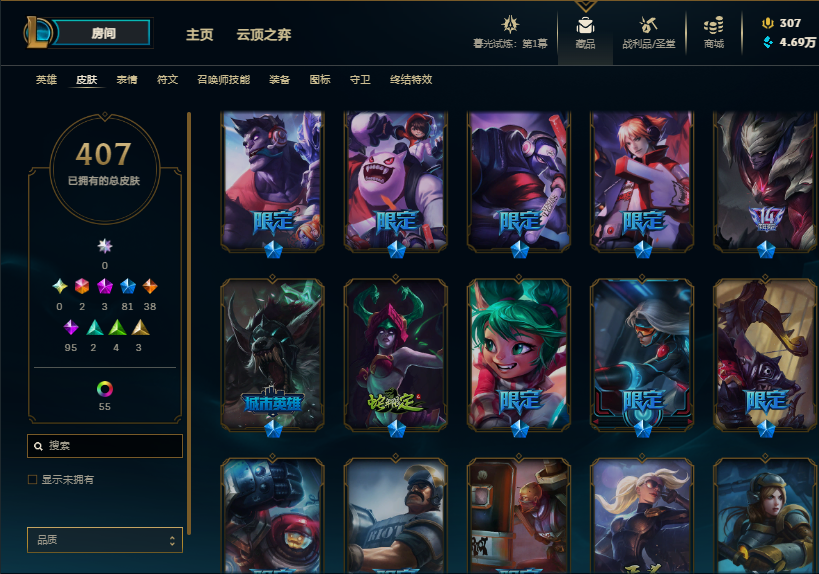Open the 召唤师技能 tab
The width and height of the screenshot is (819, 574).
click(224, 79)
